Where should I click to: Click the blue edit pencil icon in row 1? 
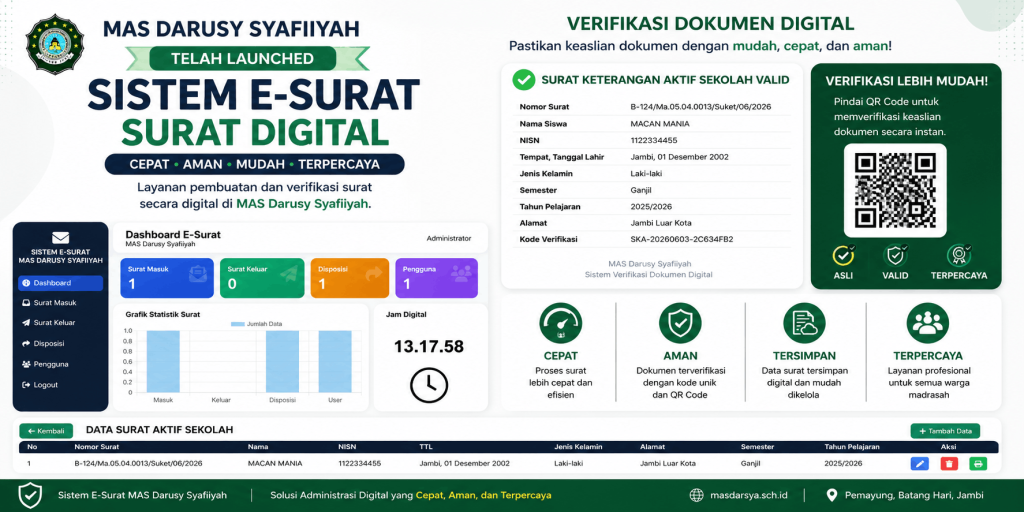point(920,464)
